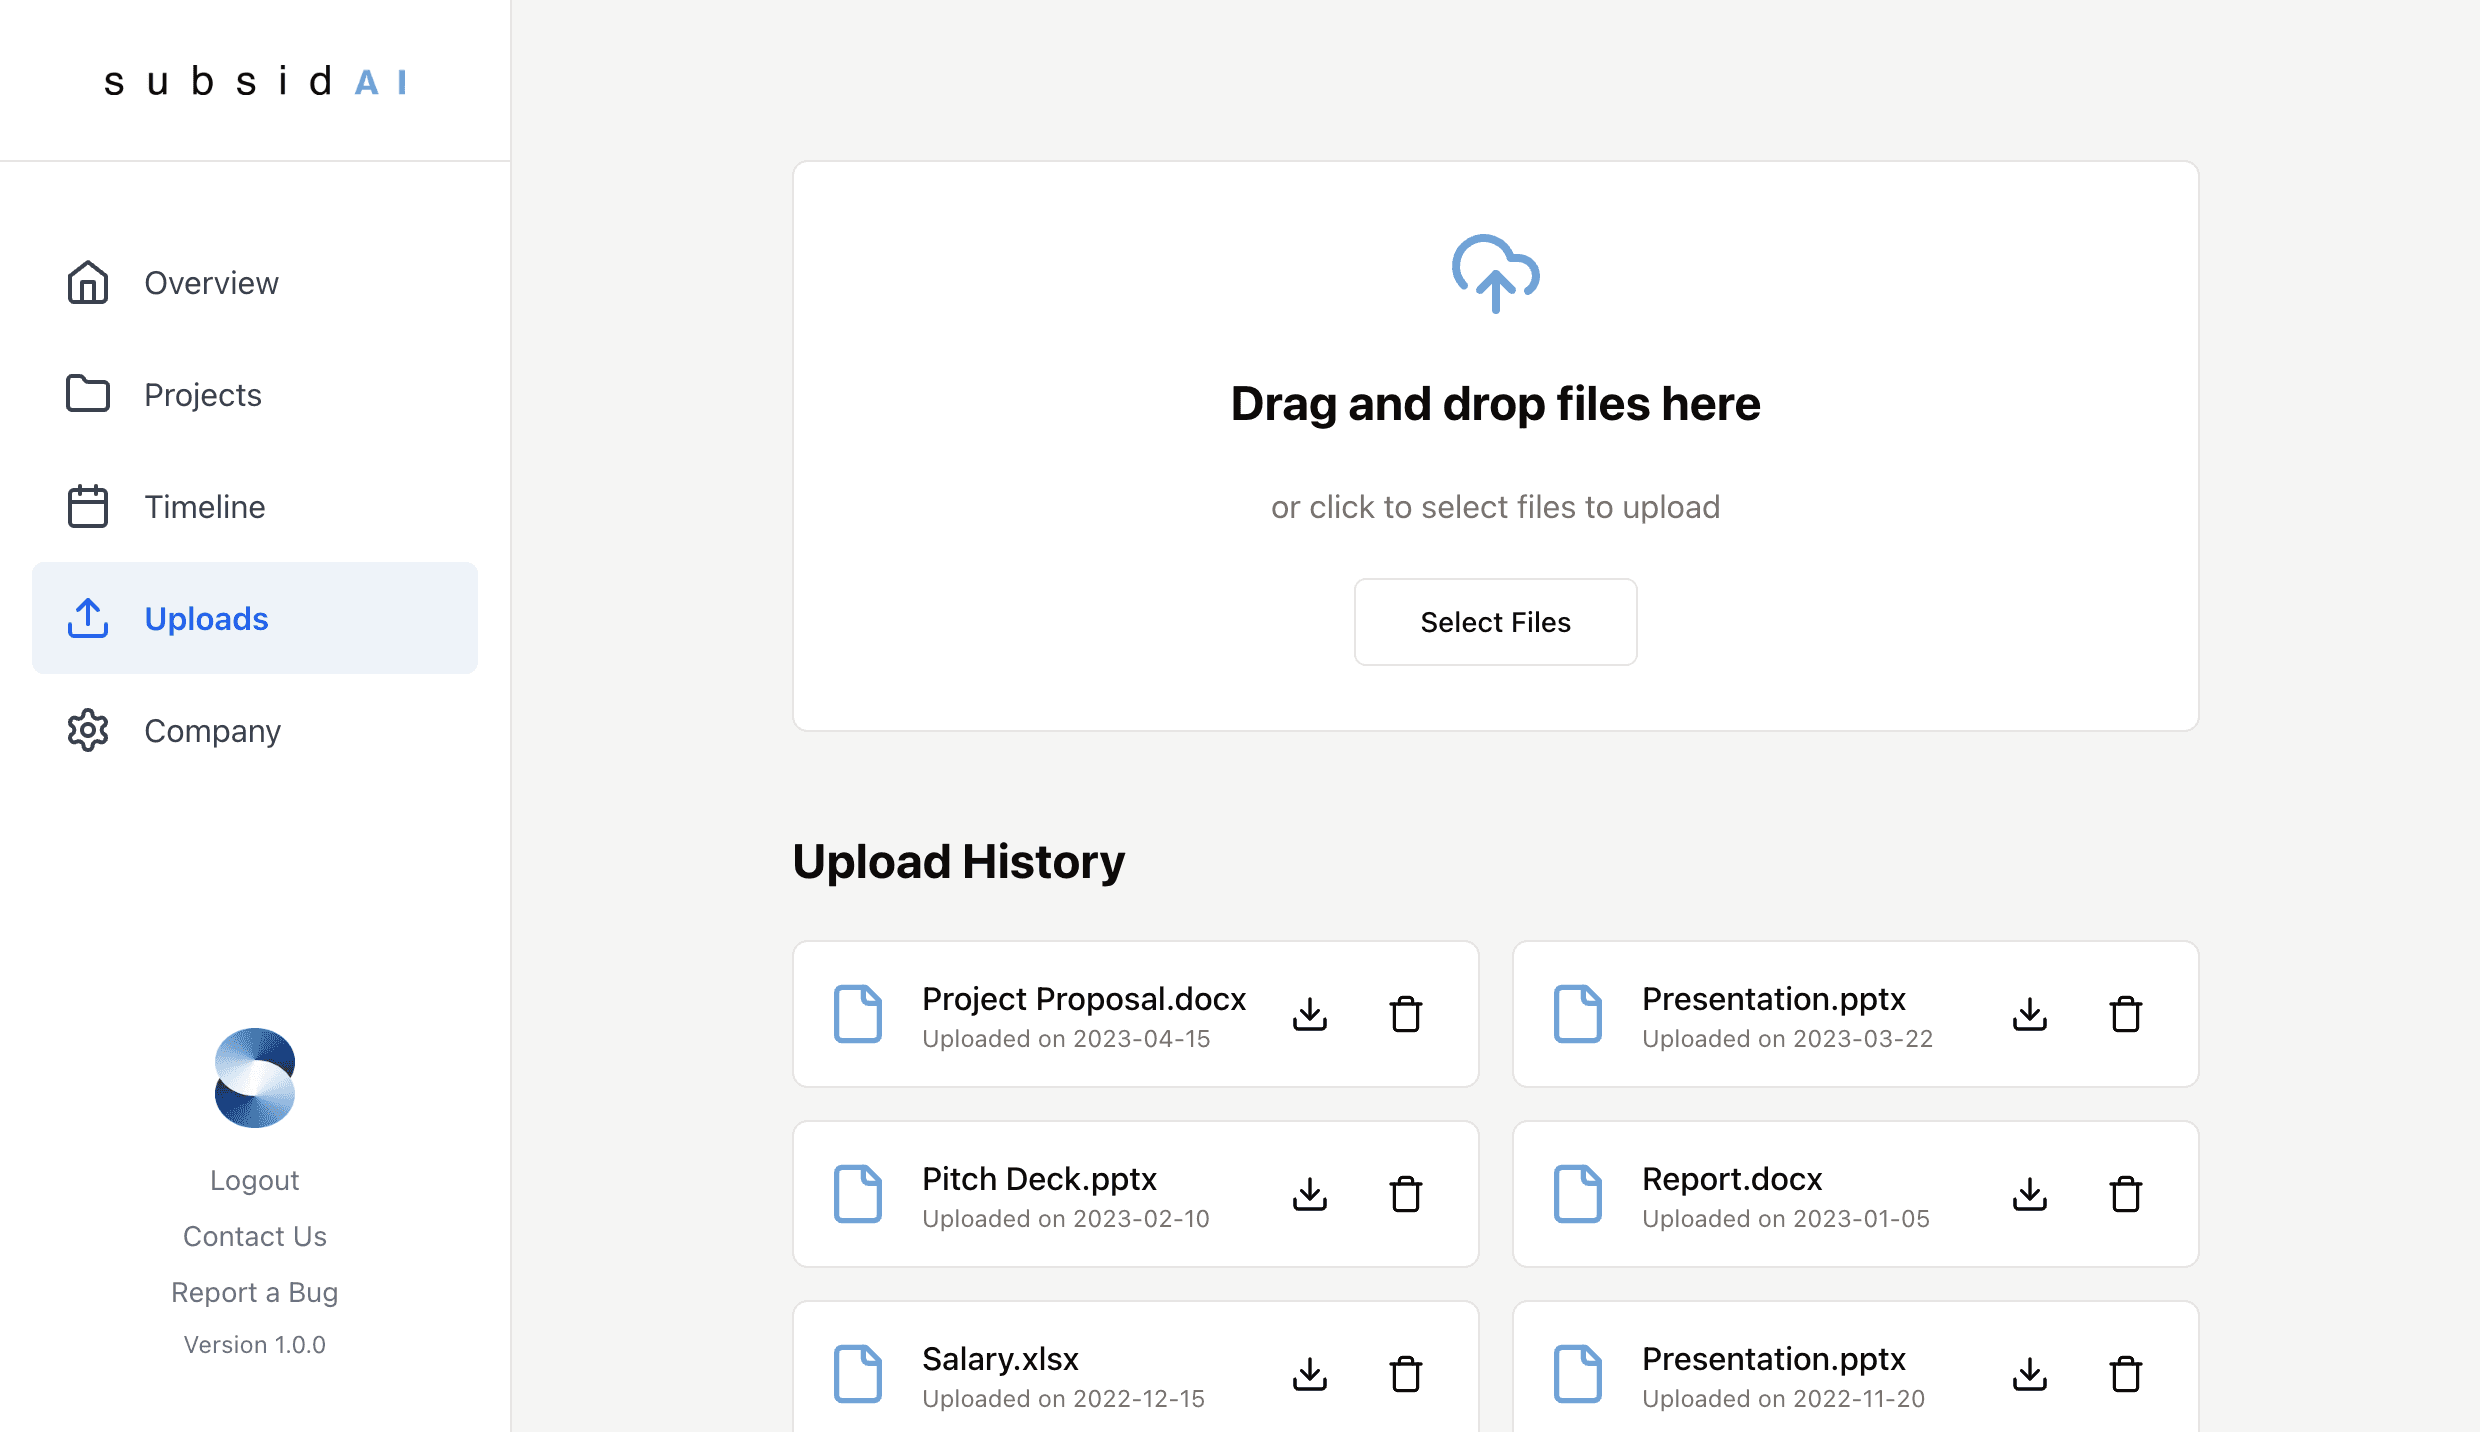The image size is (2480, 1432).
Task: Select the Uploads menu item
Action: 255,618
